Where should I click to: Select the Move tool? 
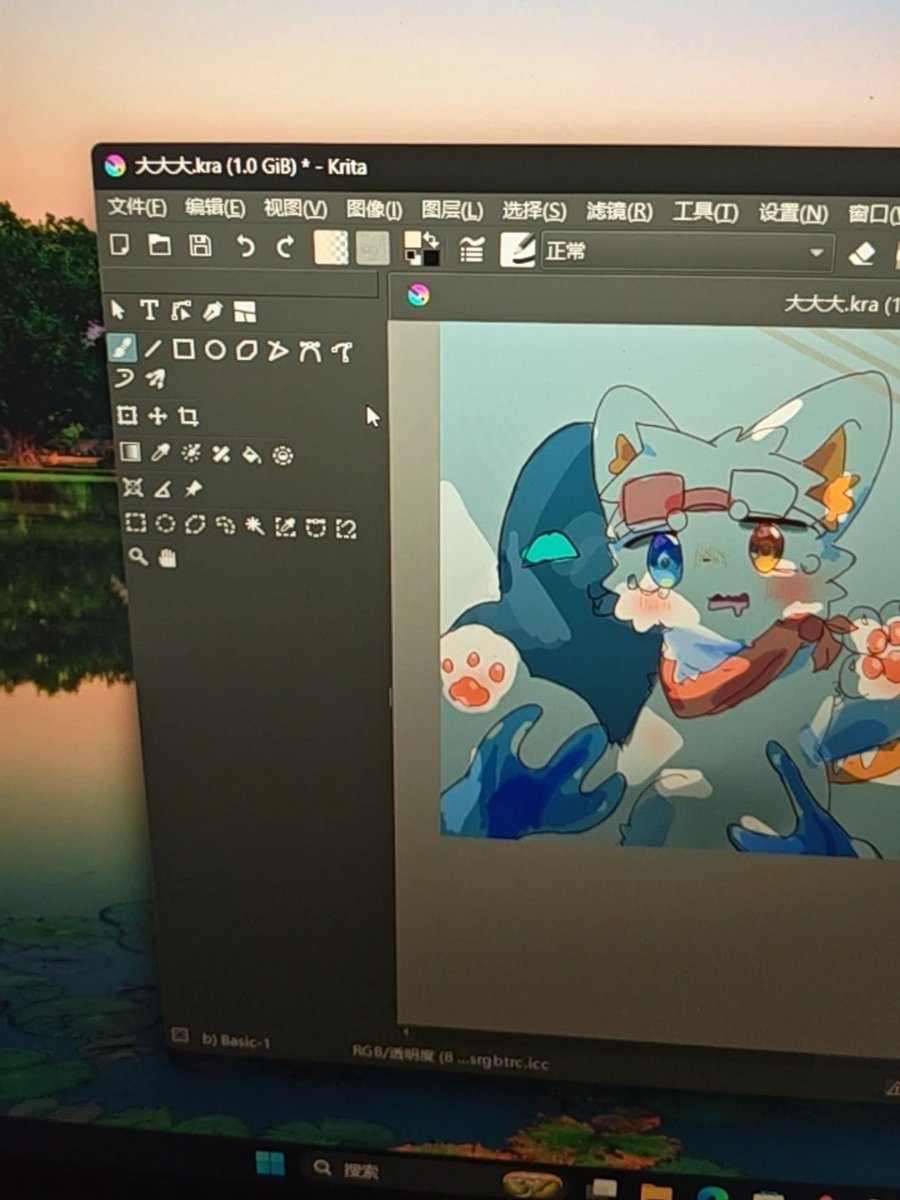pyautogui.click(x=157, y=416)
